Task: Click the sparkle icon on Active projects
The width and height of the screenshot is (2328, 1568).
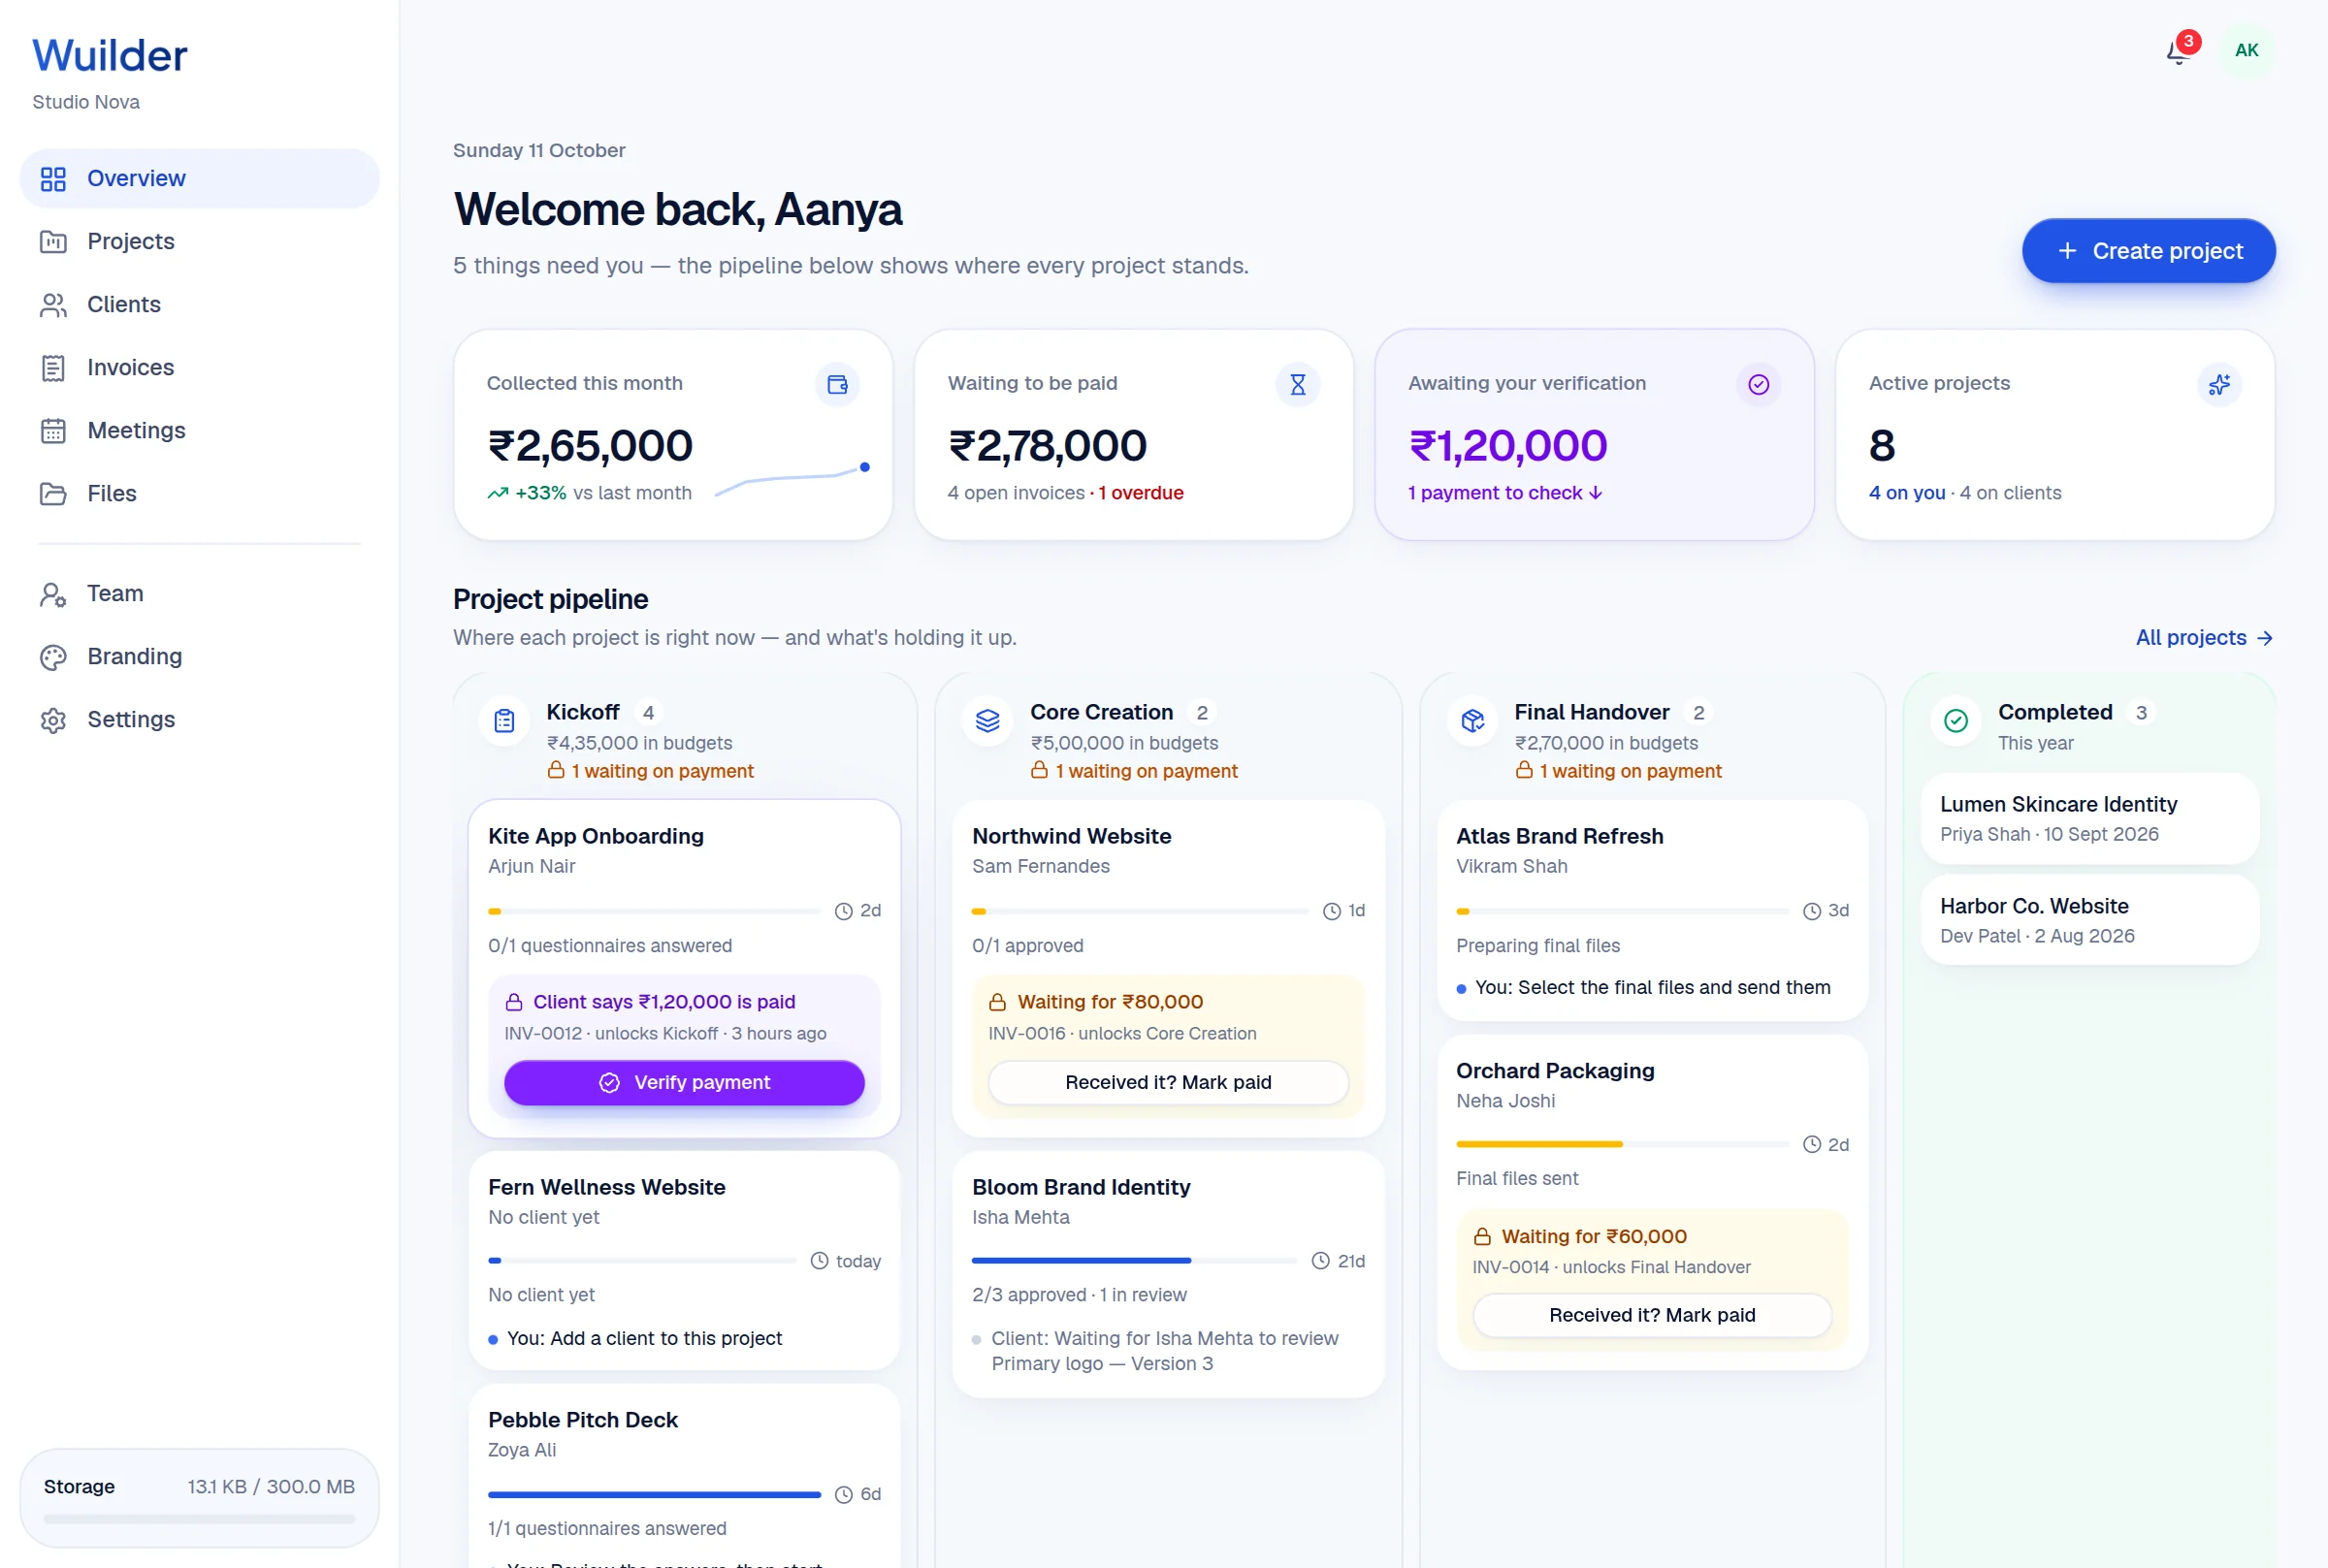Action: 2219,384
